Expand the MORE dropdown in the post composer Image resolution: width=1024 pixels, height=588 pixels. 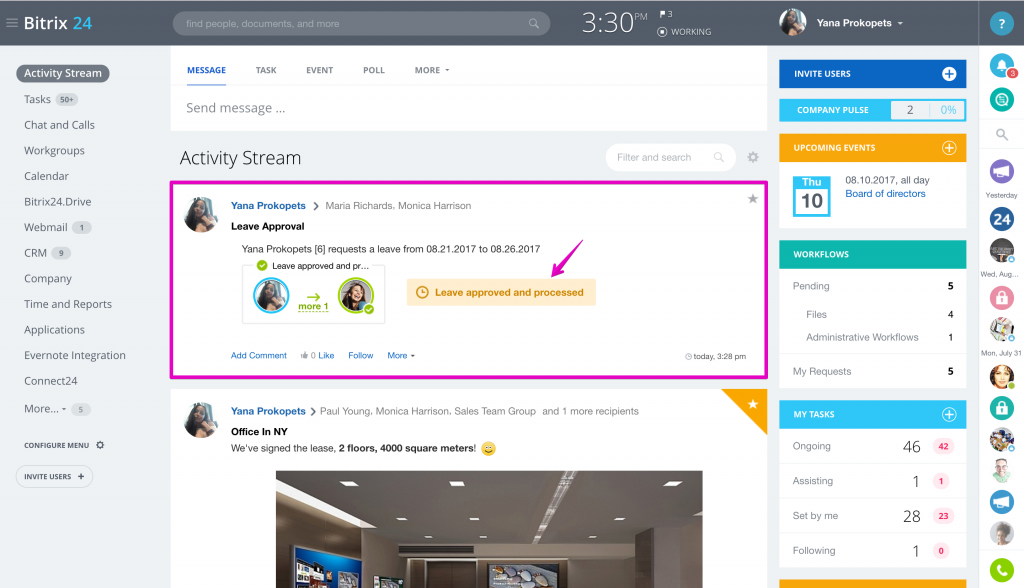432,70
